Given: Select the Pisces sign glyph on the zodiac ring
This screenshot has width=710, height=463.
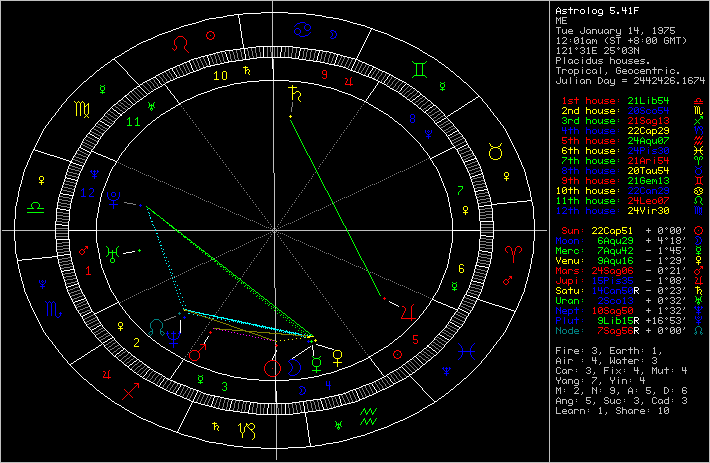Looking at the screenshot, I should [x=464, y=350].
